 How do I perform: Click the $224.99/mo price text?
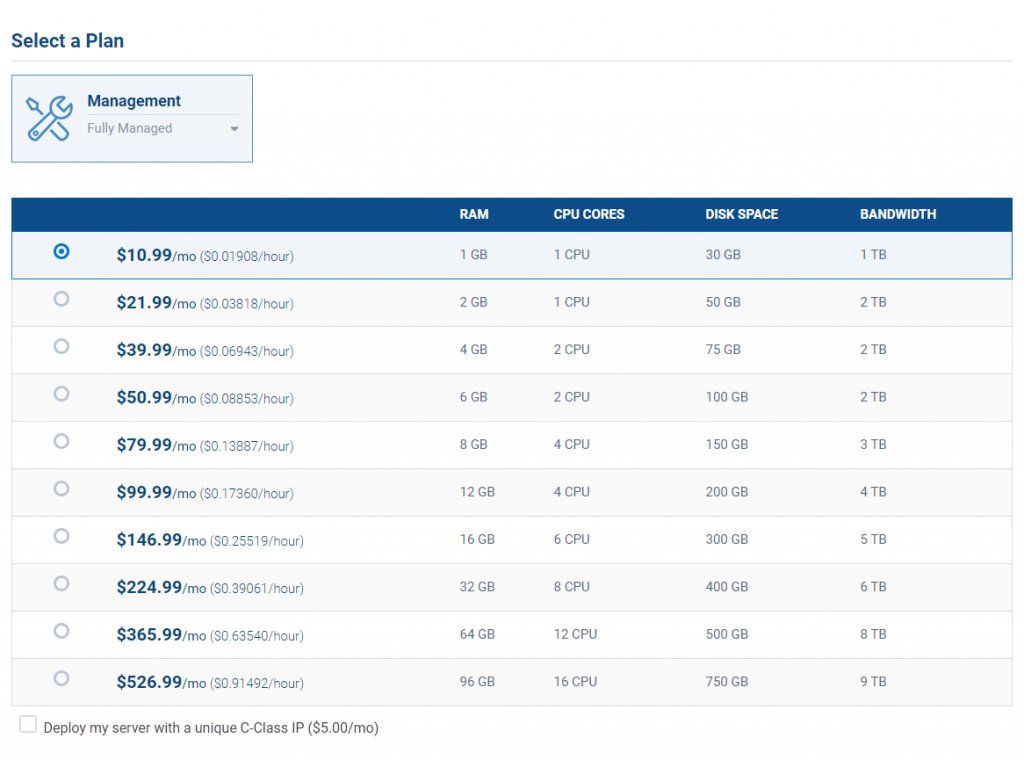click(x=161, y=588)
